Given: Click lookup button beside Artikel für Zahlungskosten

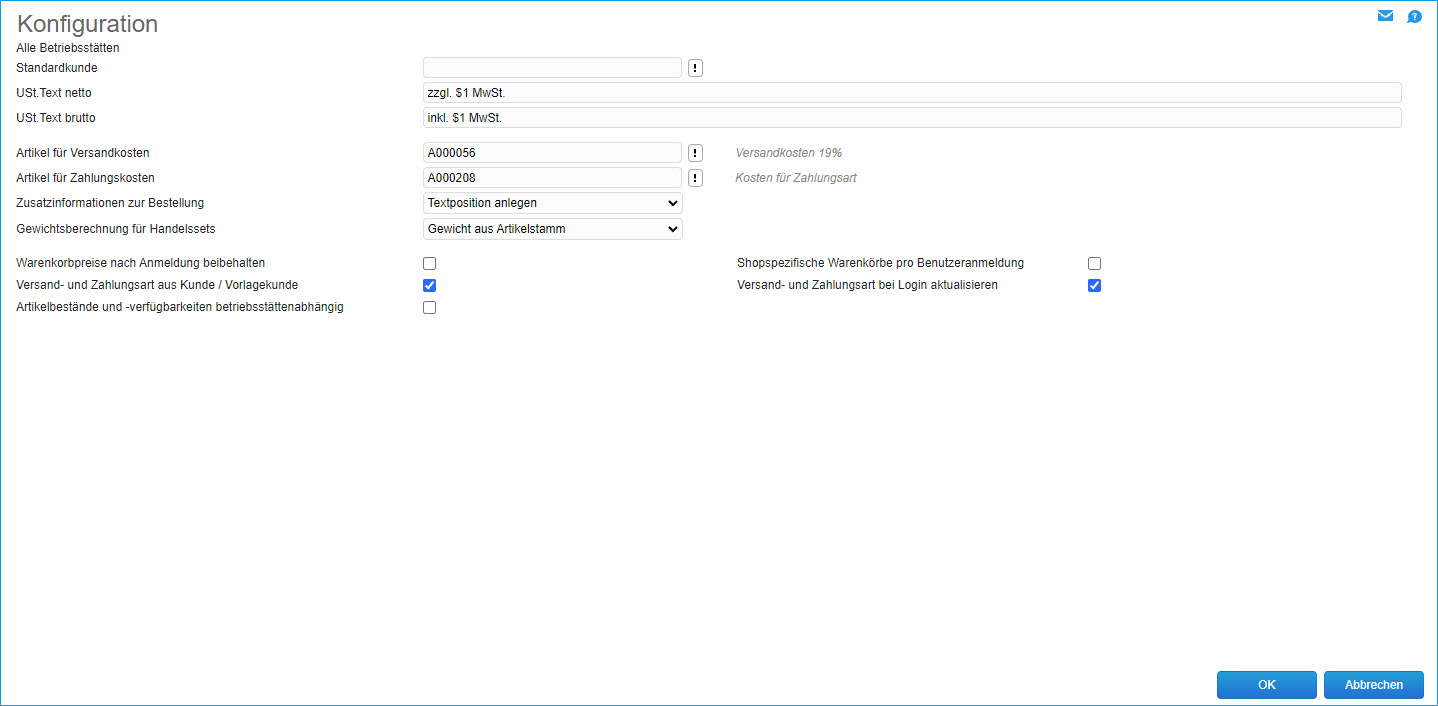Looking at the screenshot, I should (x=696, y=178).
